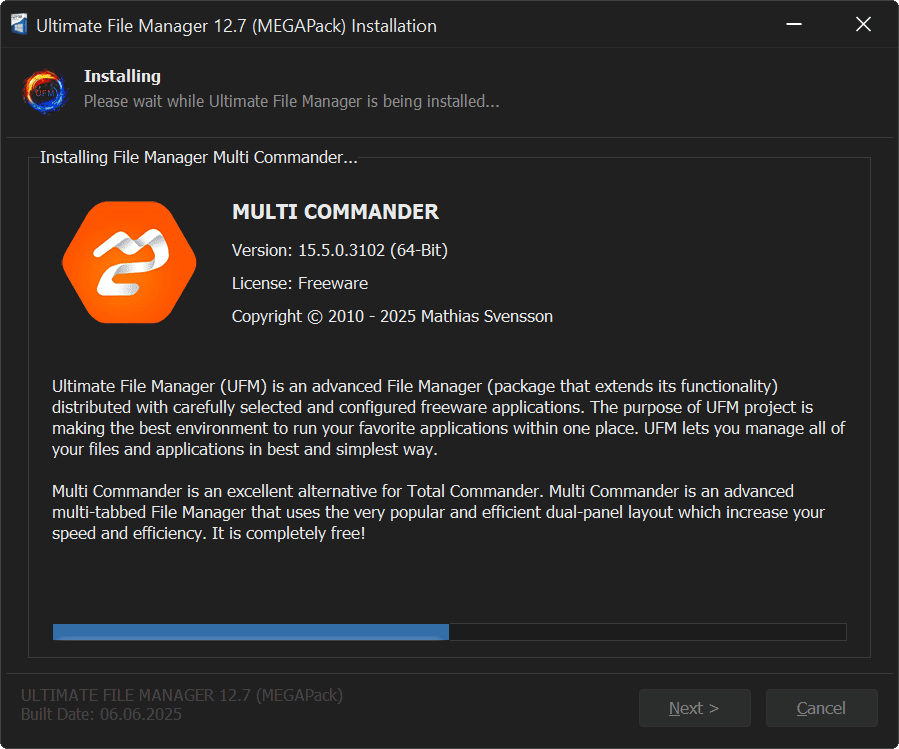Viewport: 899px width, 749px height.
Task: Click the Ultimate File Manager (UFM) description paragraph
Action: click(449, 418)
